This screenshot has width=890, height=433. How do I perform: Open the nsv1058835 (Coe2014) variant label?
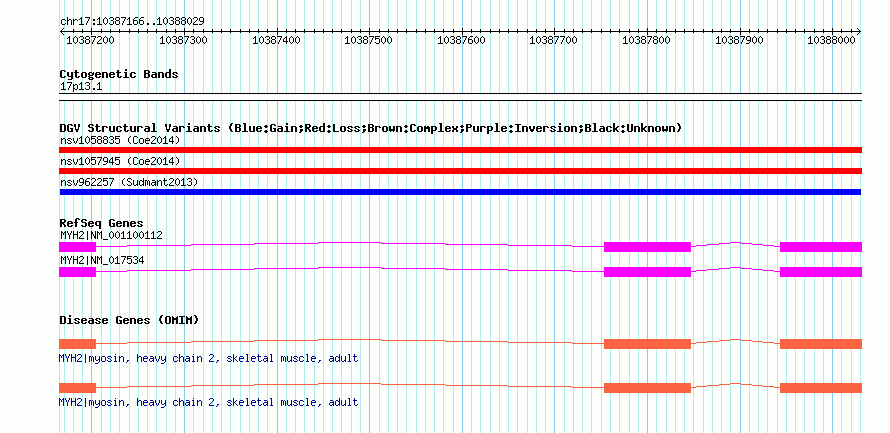[120, 140]
